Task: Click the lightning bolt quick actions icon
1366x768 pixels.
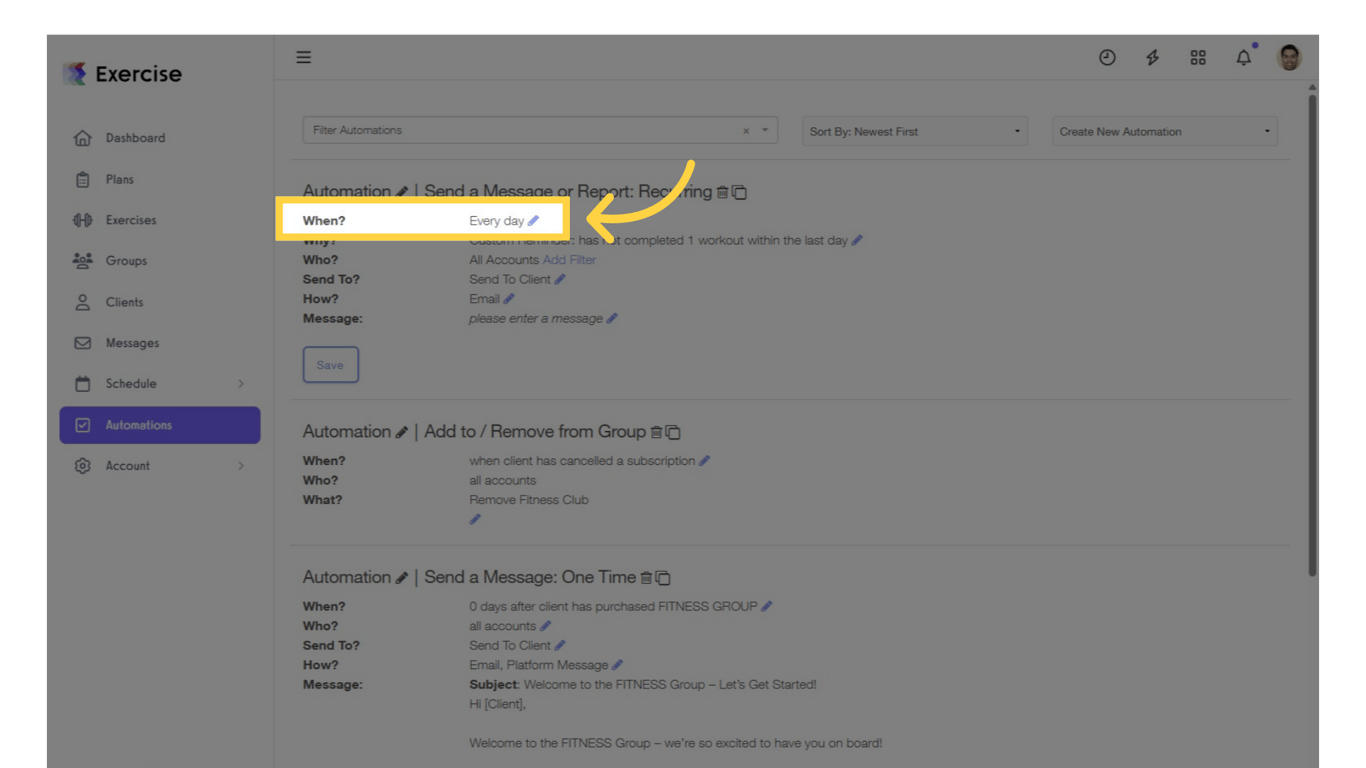Action: (x=1152, y=57)
